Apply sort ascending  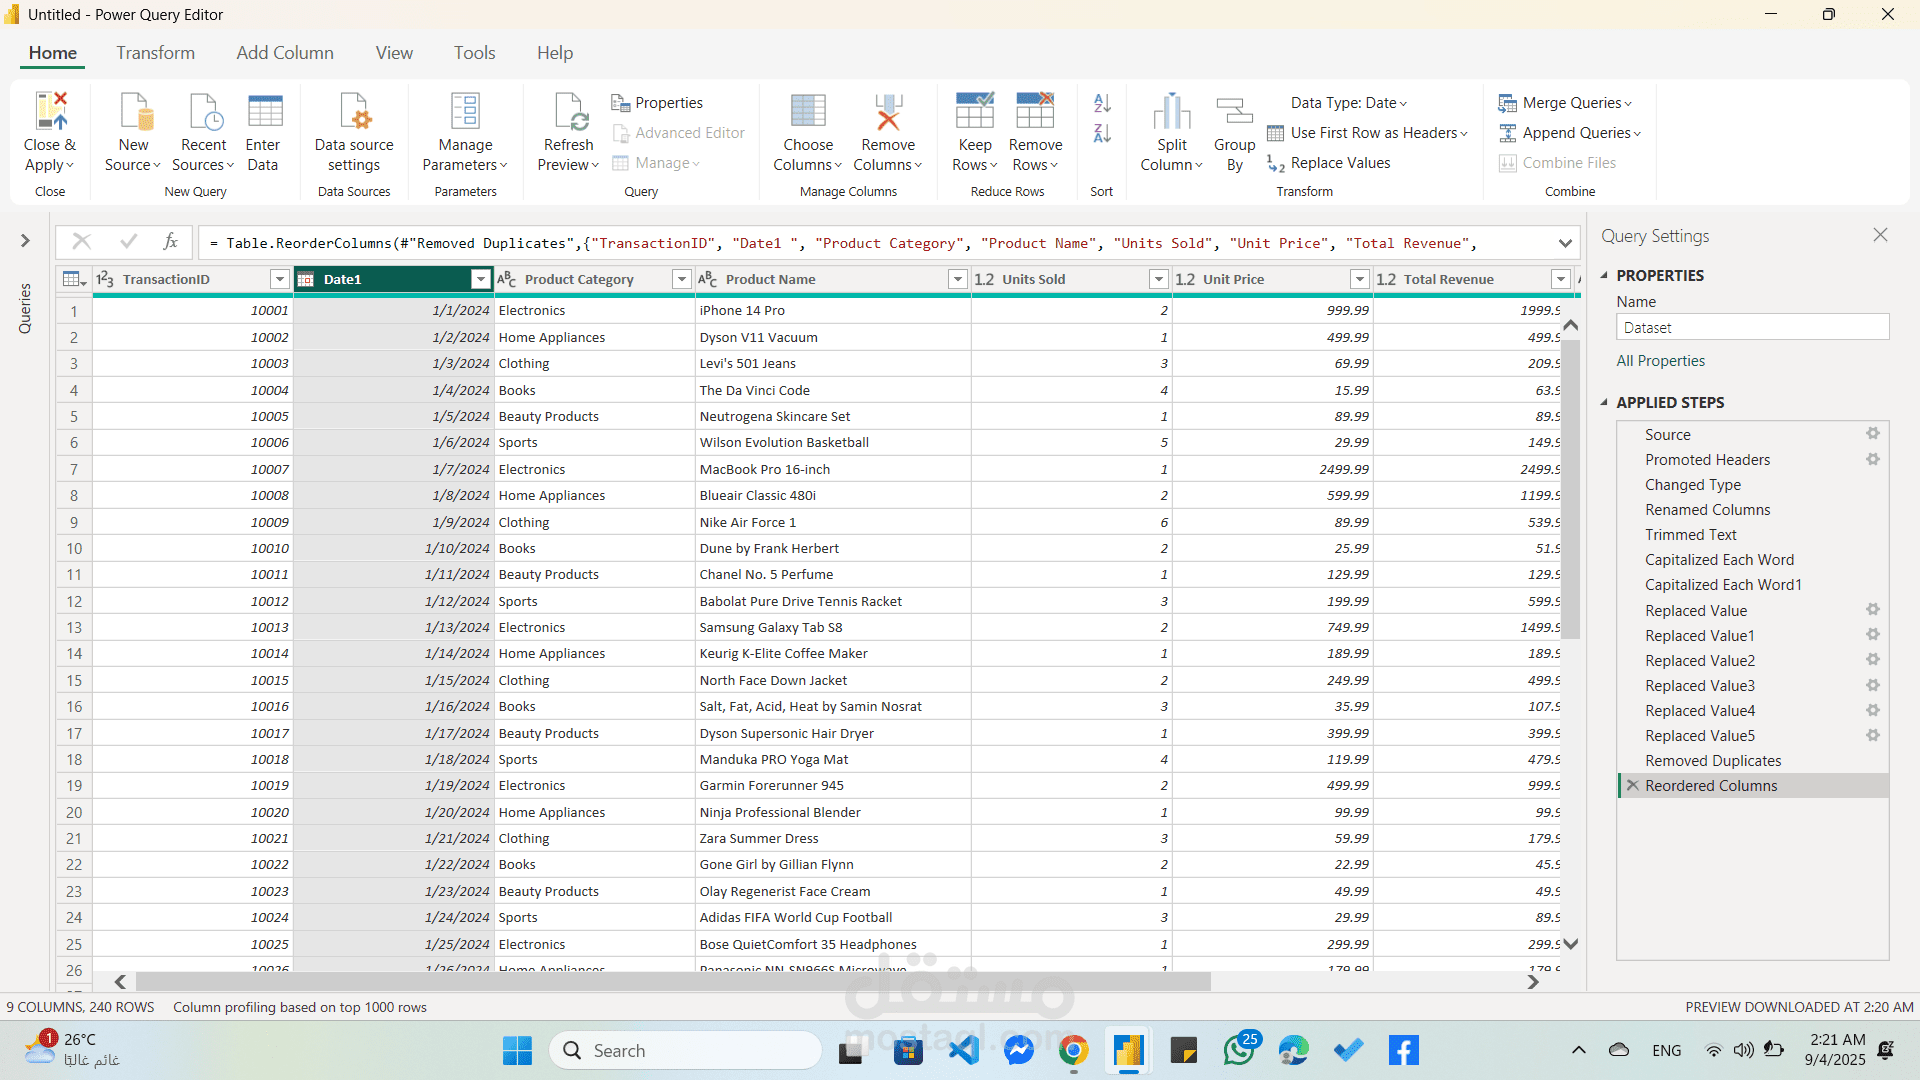(x=1101, y=103)
